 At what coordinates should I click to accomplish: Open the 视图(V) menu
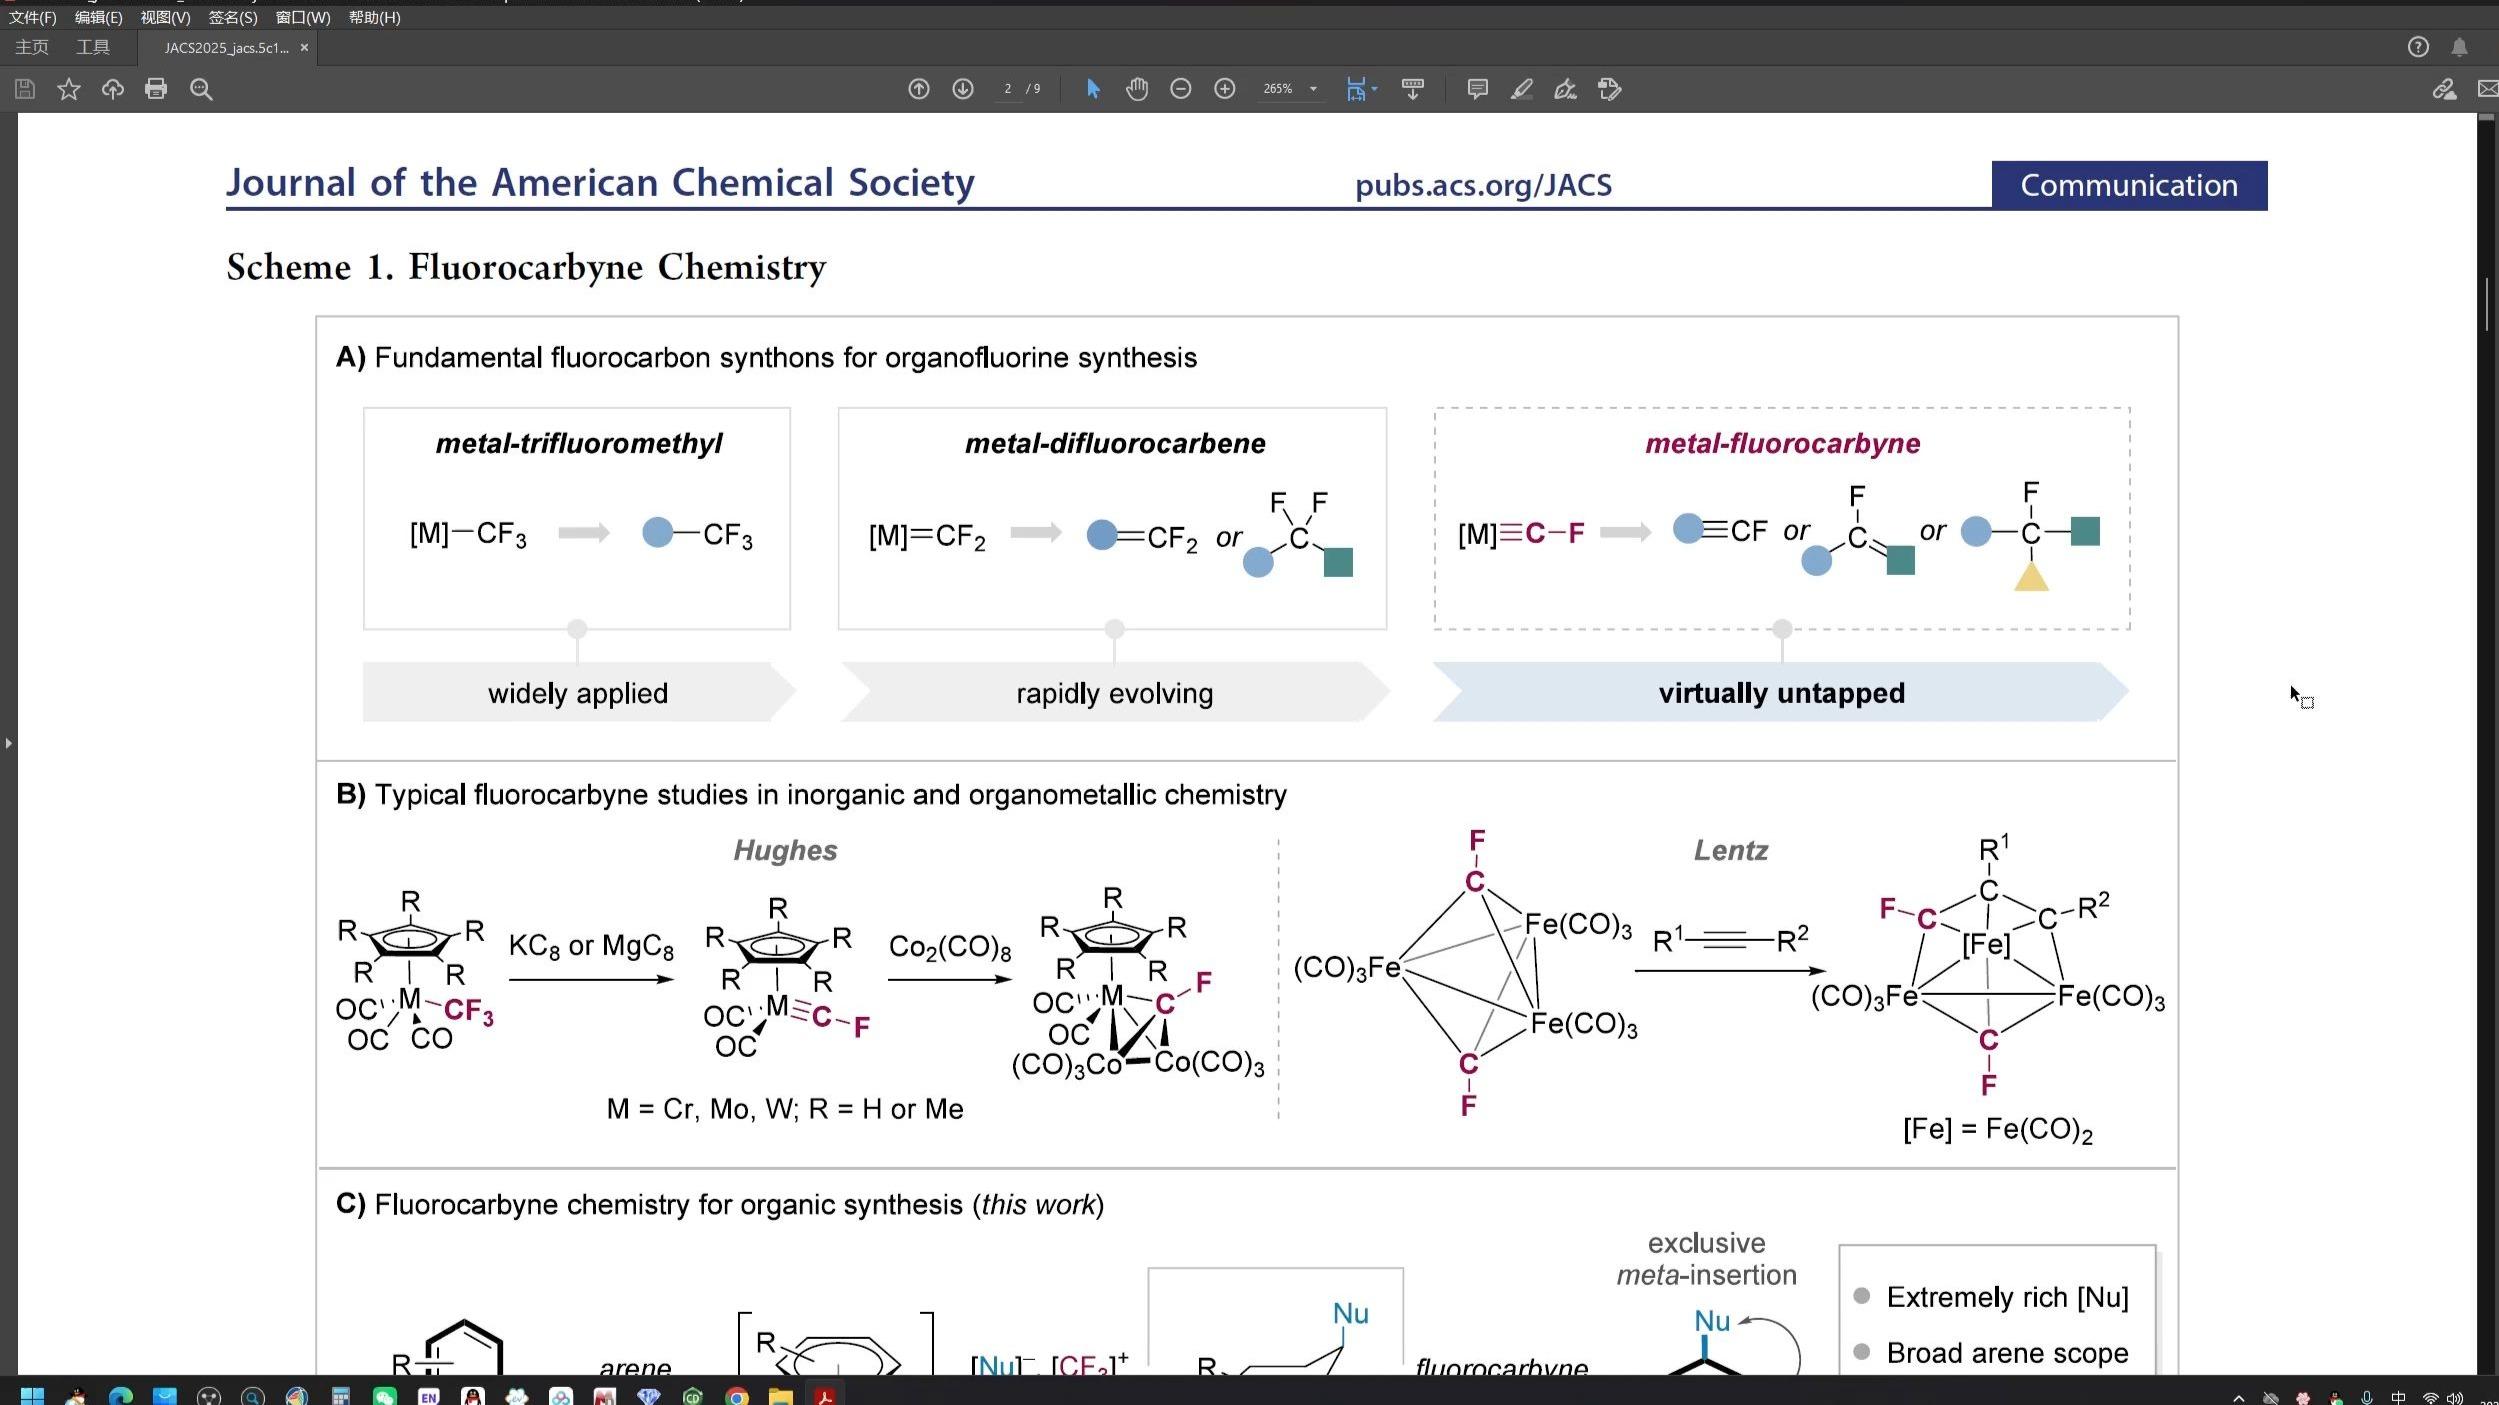point(165,17)
